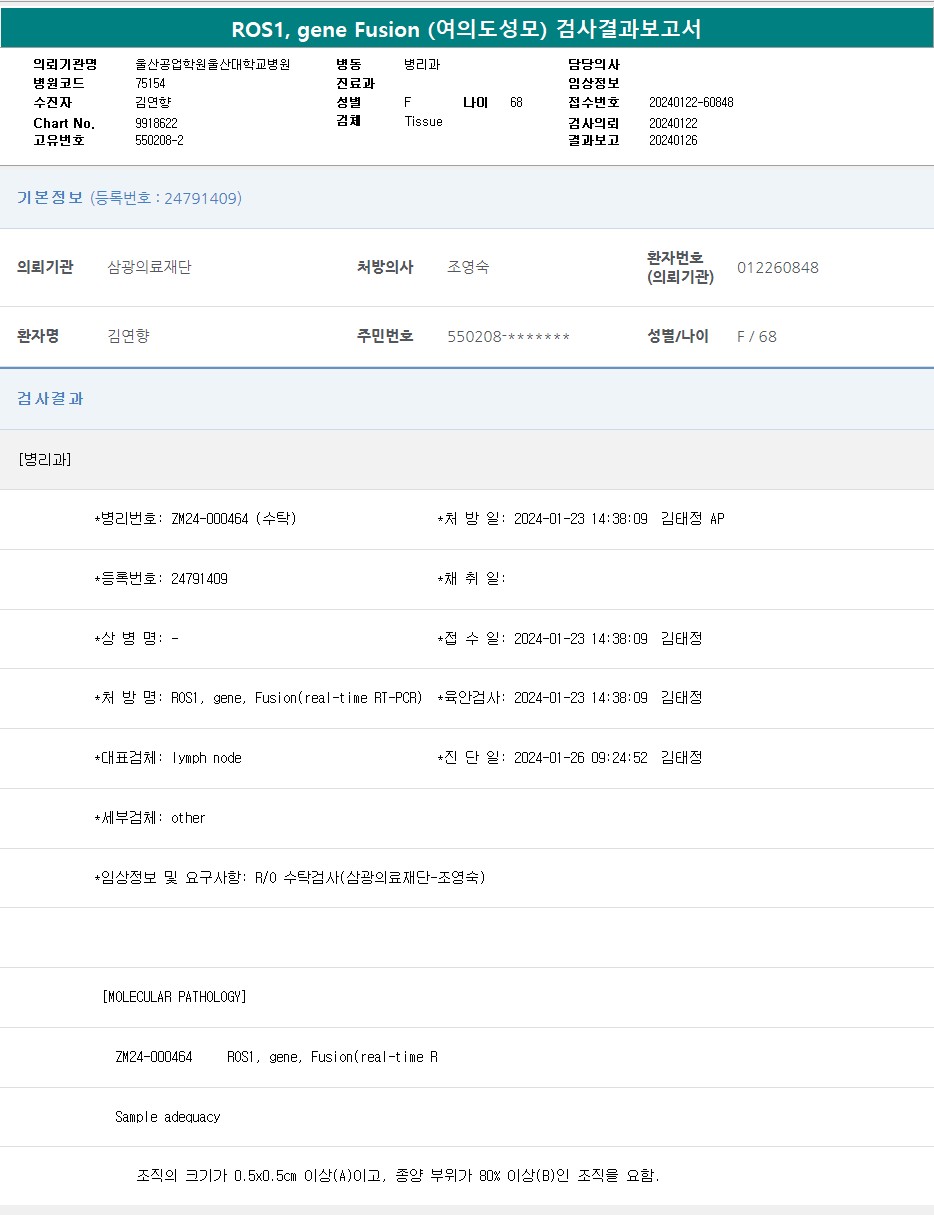Click the Chart No. 9918622 value

(x=156, y=123)
